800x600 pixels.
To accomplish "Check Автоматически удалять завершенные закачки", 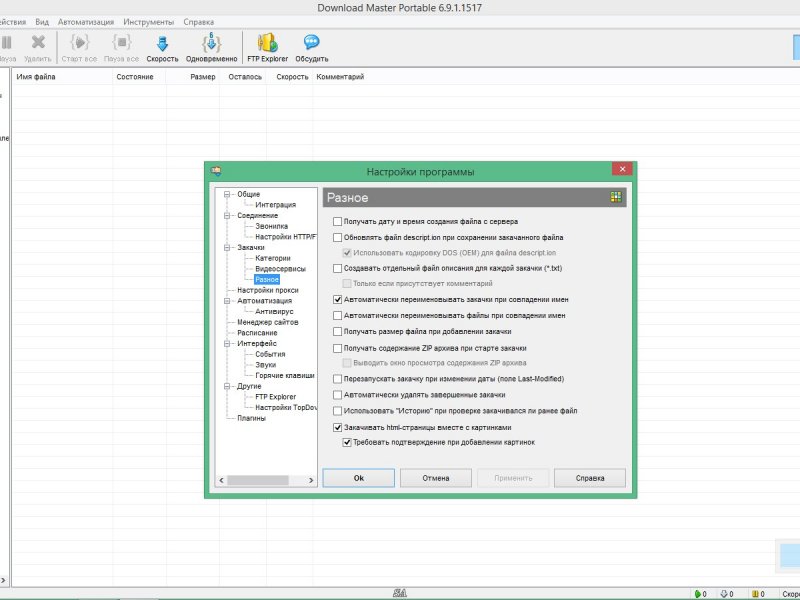I will [337, 395].
